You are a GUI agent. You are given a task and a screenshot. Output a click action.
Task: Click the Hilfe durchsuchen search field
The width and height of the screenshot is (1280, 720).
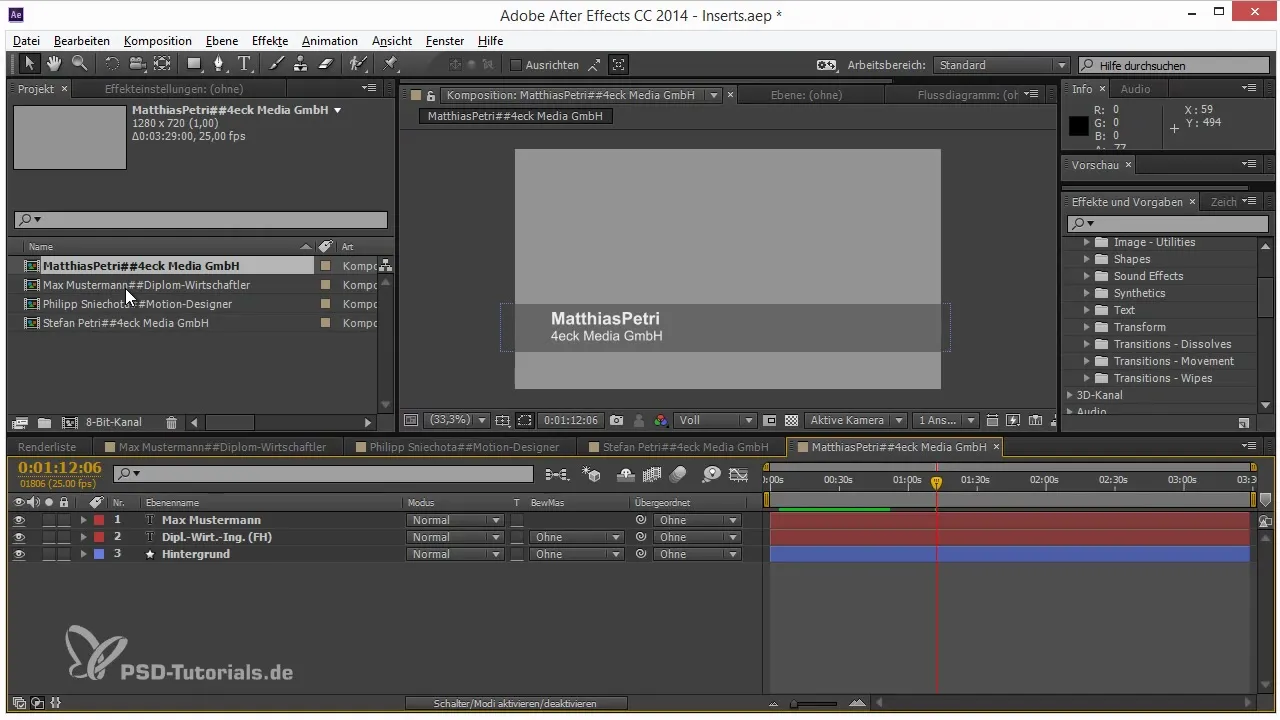pos(1172,65)
